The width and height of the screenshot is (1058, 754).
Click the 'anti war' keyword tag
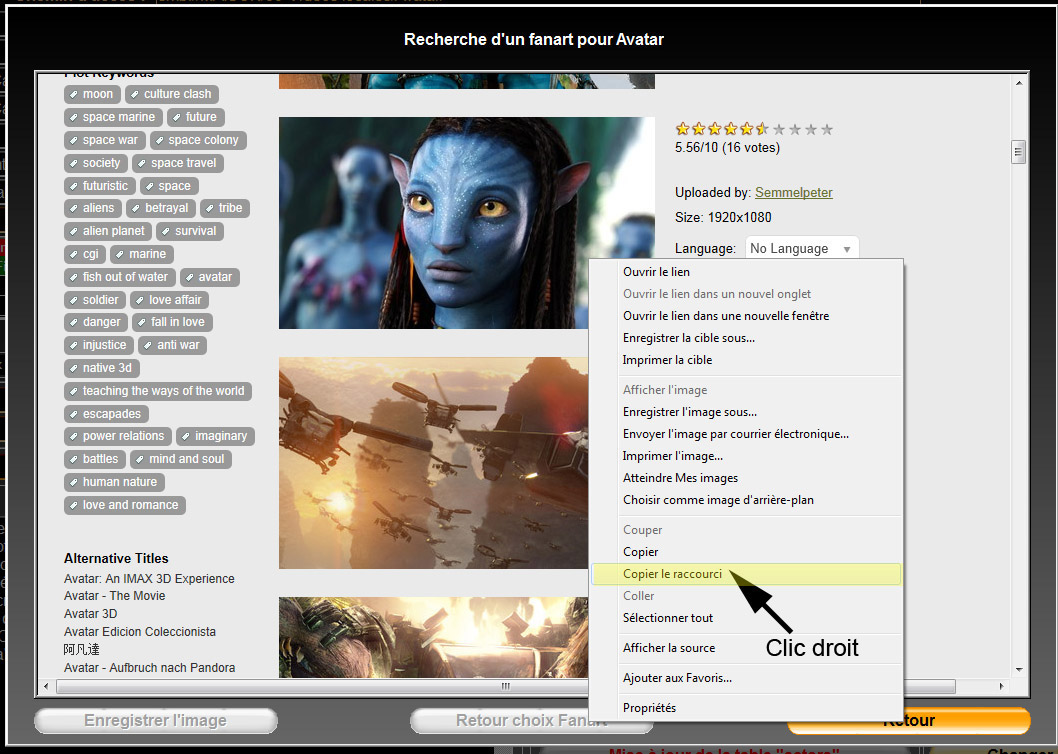tap(173, 345)
